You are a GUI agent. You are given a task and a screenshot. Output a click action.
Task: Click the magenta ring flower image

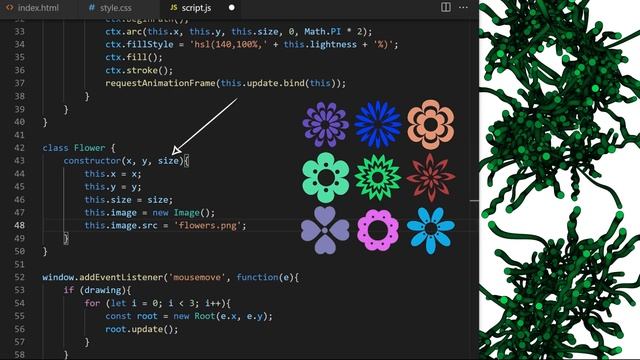[378, 230]
